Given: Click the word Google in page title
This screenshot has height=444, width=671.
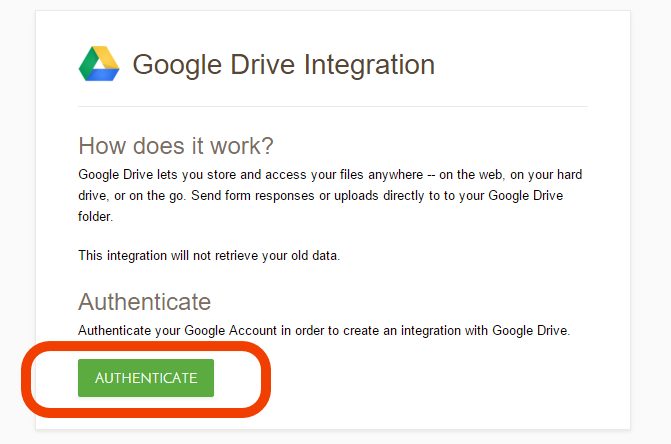Looking at the screenshot, I should pyautogui.click(x=177, y=65).
